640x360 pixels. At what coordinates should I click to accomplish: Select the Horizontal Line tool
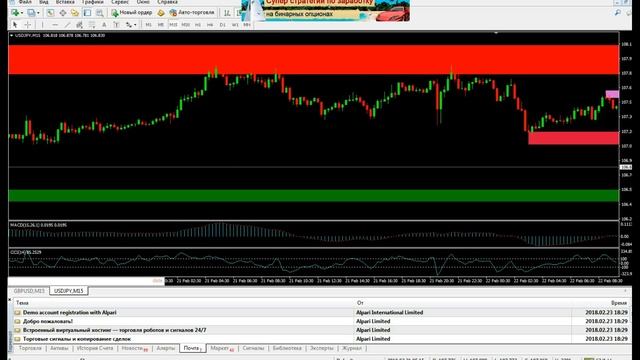point(55,25)
